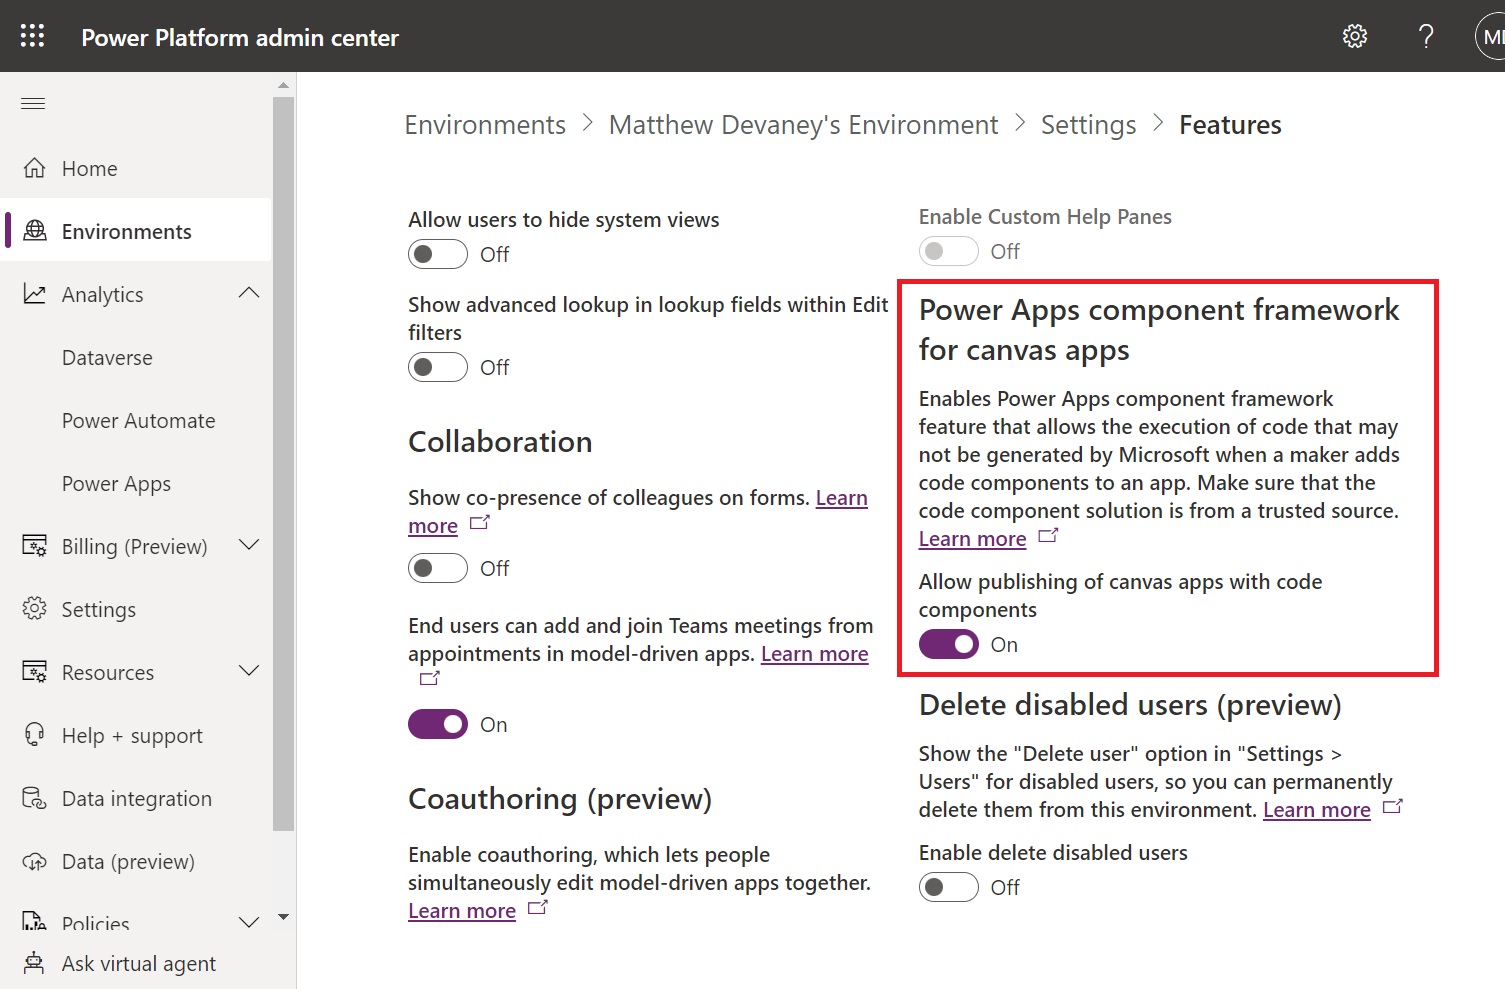Click the settings gear in the top bar

click(1354, 35)
